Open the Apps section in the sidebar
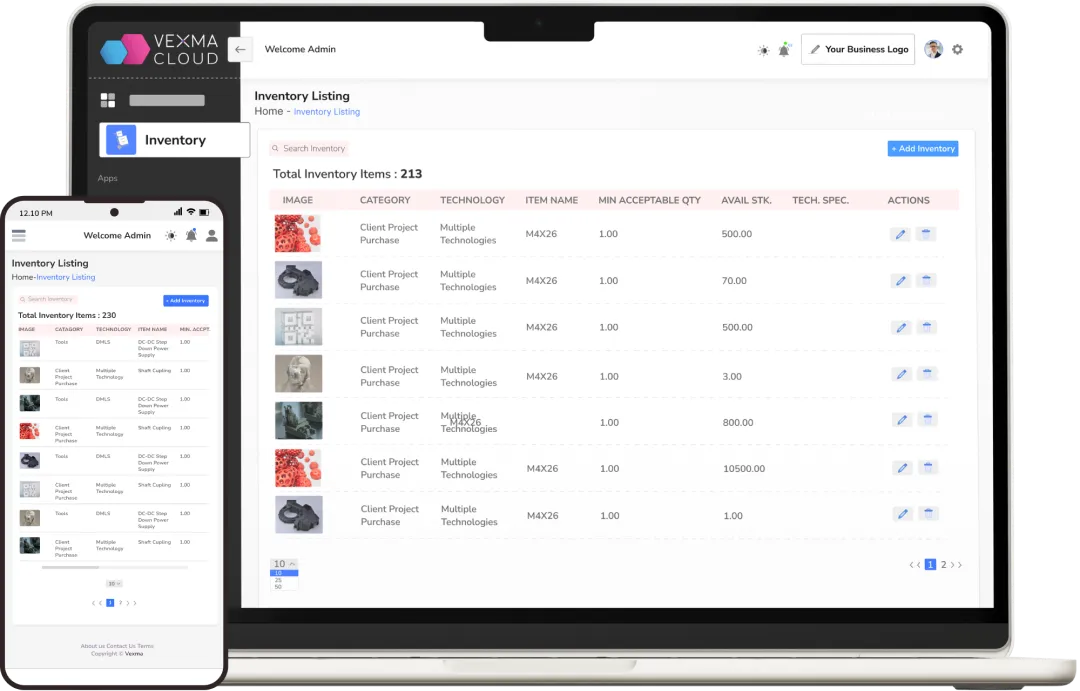 click(x=107, y=178)
